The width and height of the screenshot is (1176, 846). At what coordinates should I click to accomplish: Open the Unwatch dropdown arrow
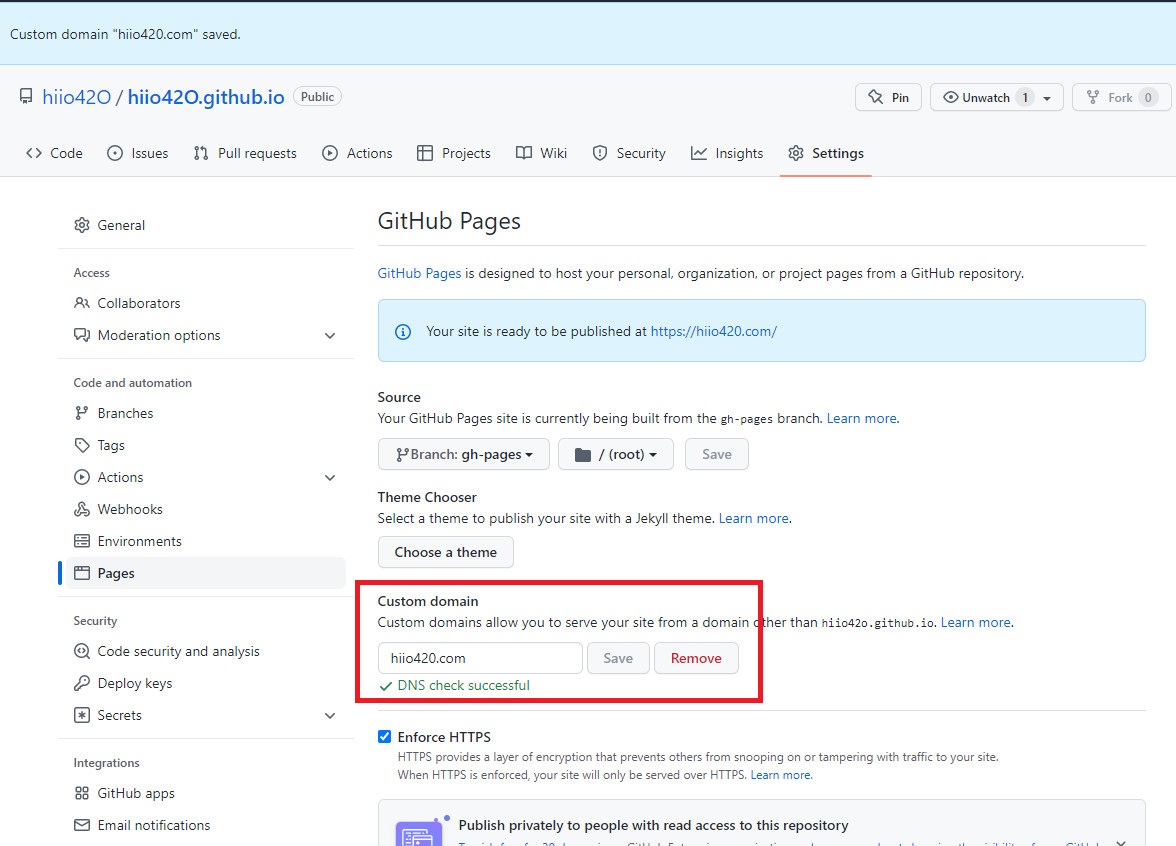coord(1047,98)
